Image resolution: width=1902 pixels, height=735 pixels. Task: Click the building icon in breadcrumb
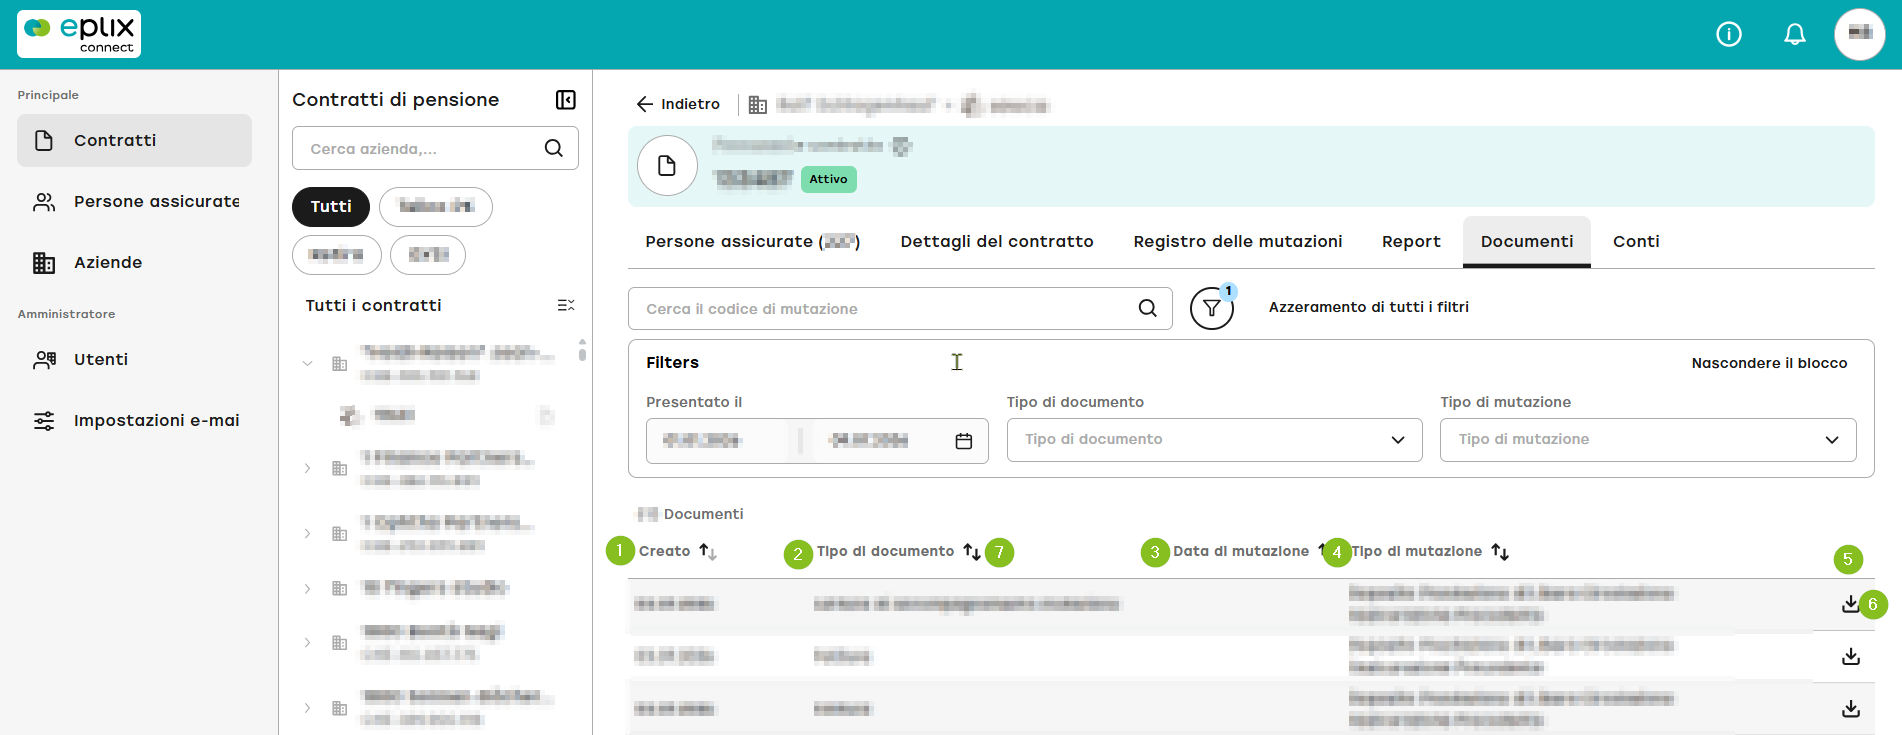758,105
